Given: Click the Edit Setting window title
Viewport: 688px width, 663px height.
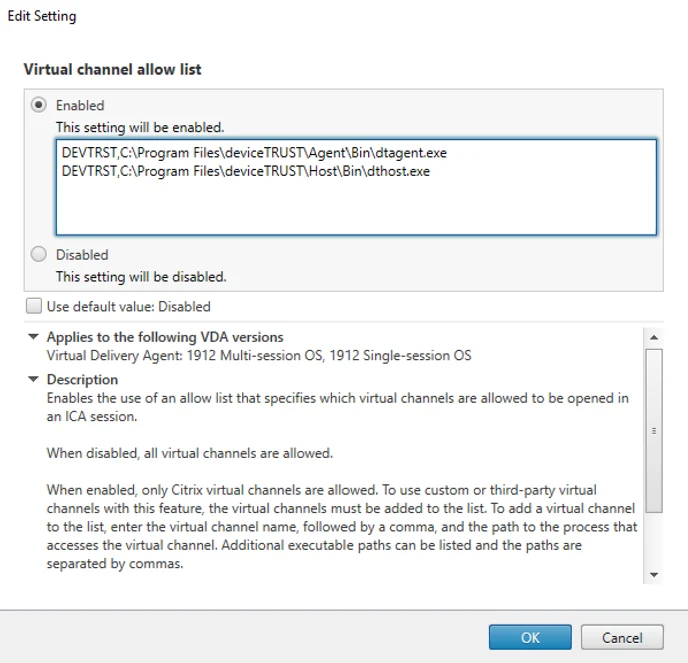Looking at the screenshot, I should point(42,16).
